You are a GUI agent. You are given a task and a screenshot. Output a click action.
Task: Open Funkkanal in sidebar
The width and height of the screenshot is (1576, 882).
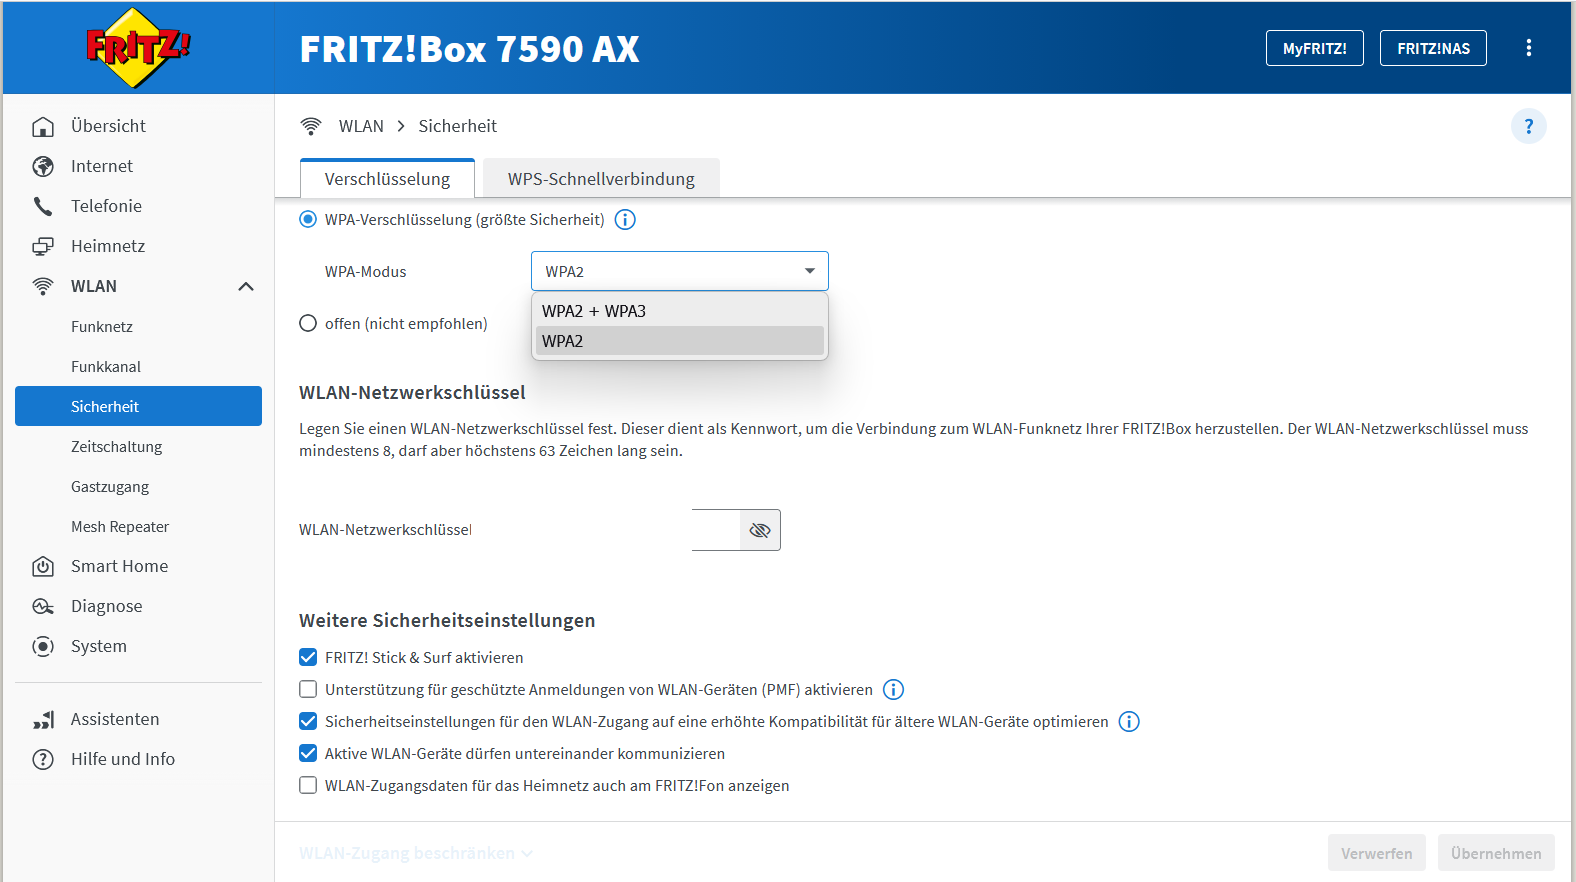click(x=138, y=366)
